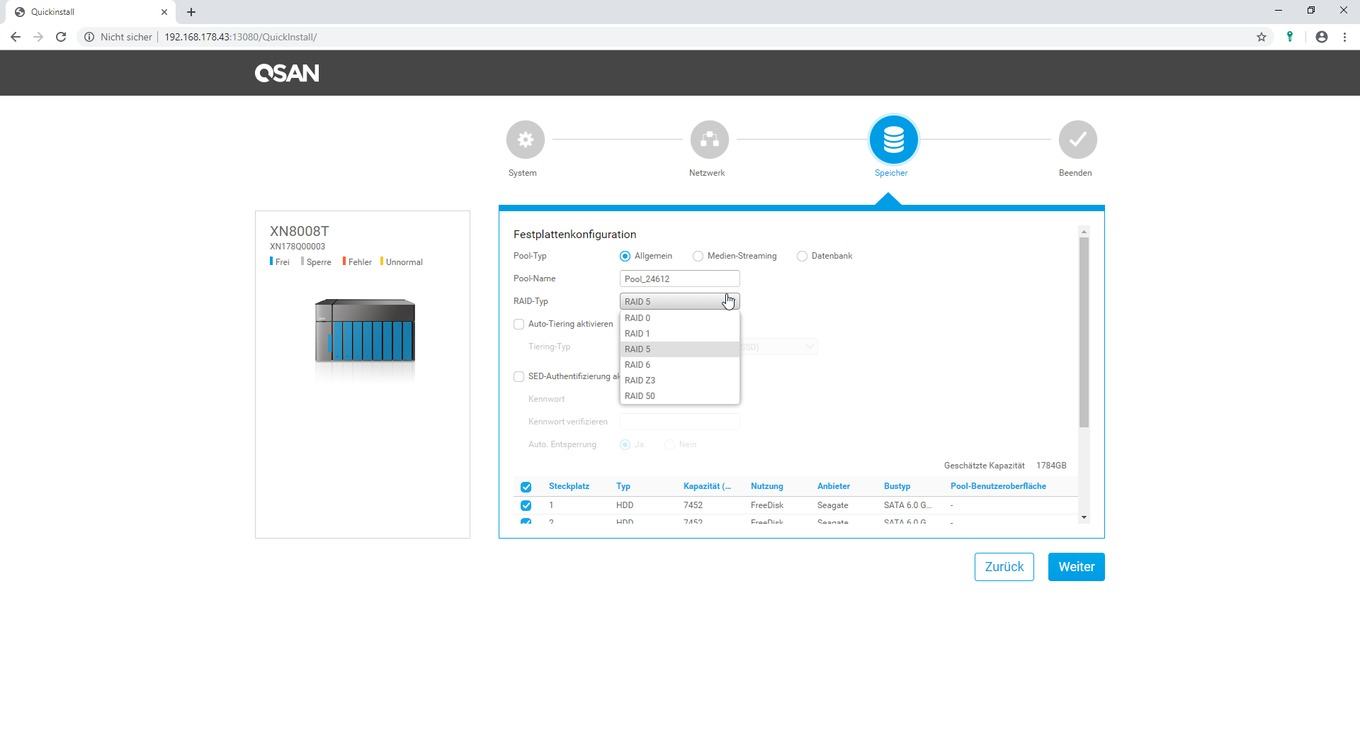Choose the Allgemein pool type

[625, 256]
